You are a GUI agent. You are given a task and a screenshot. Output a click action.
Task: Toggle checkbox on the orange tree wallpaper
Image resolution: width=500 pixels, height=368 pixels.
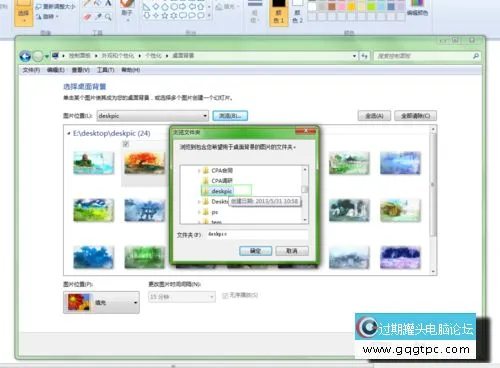[126, 144]
